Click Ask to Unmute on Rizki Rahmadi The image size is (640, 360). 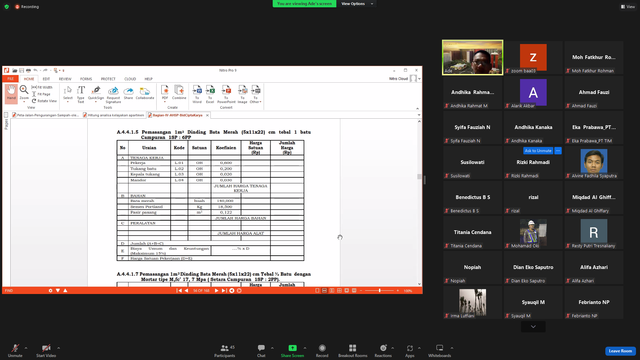coord(538,151)
